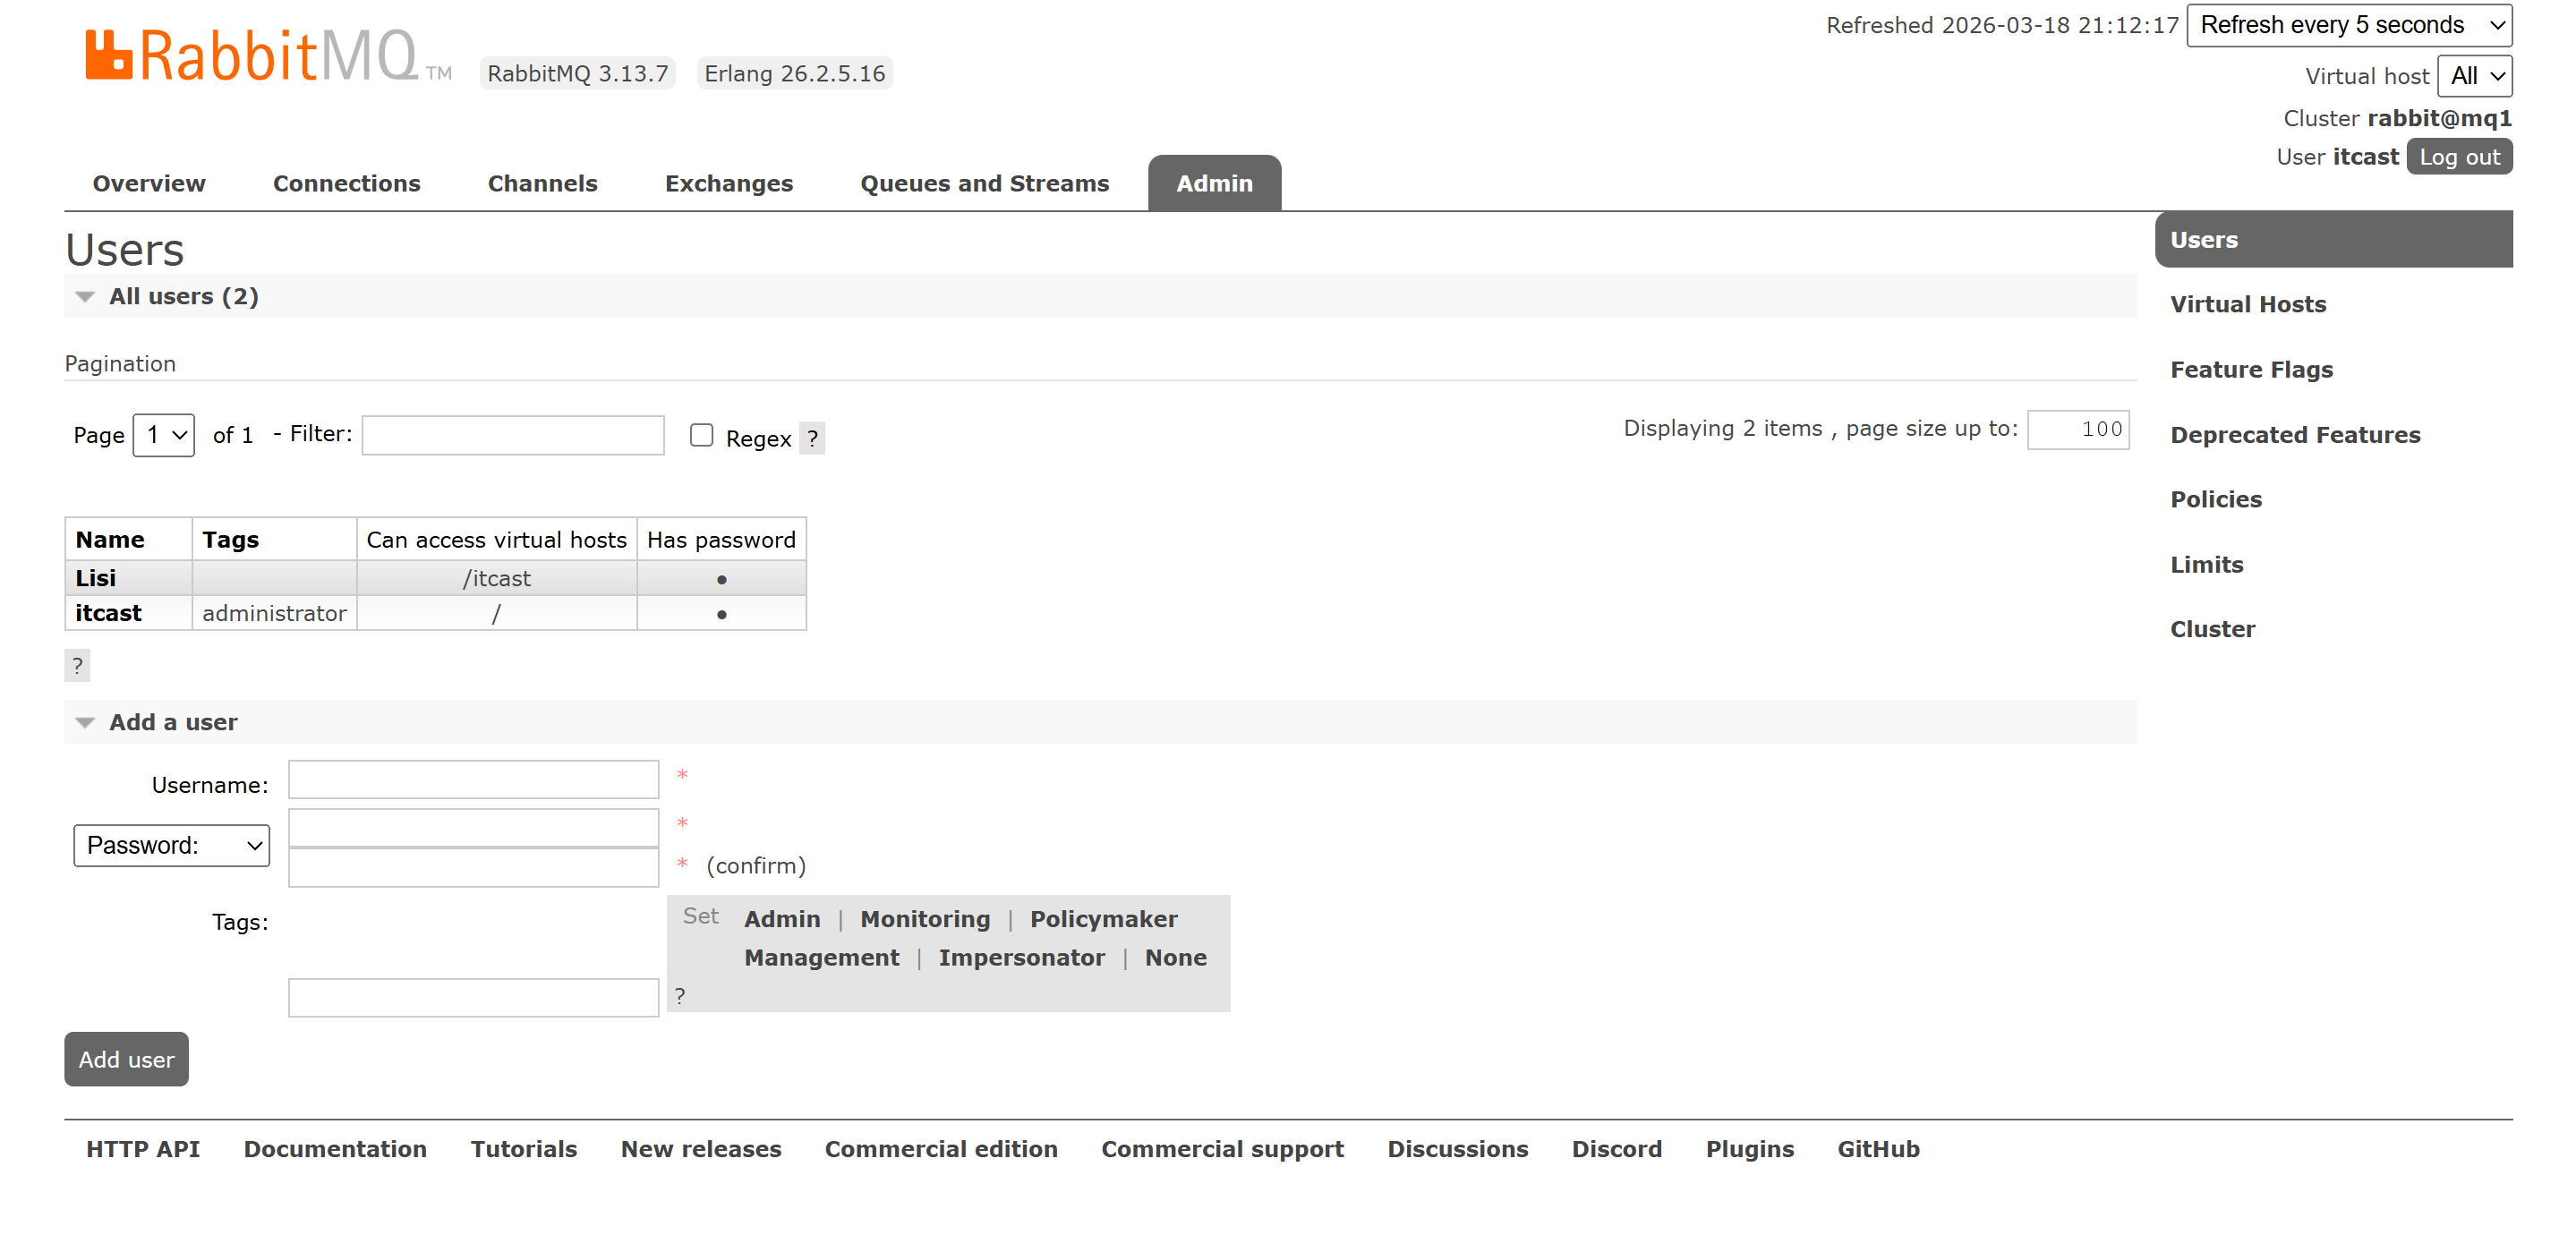
Task: Open Cluster in the sidebar
Action: 2212,629
